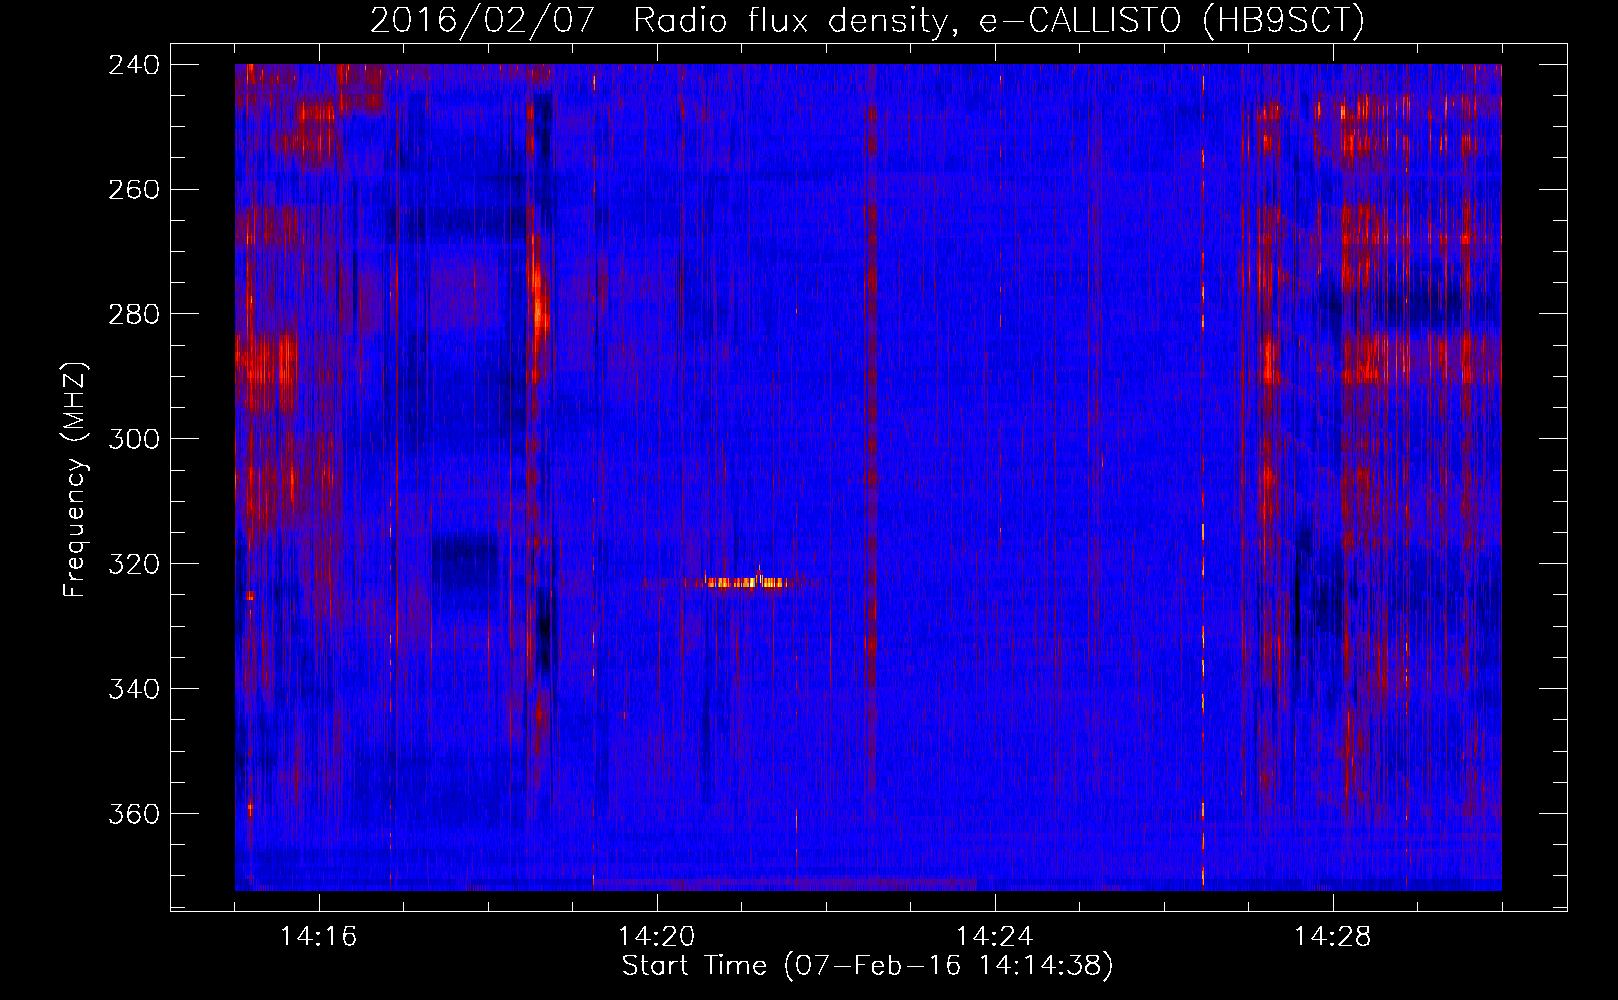1618x1000 pixels.
Task: Select the 340 frequency tick label
Action: point(133,689)
